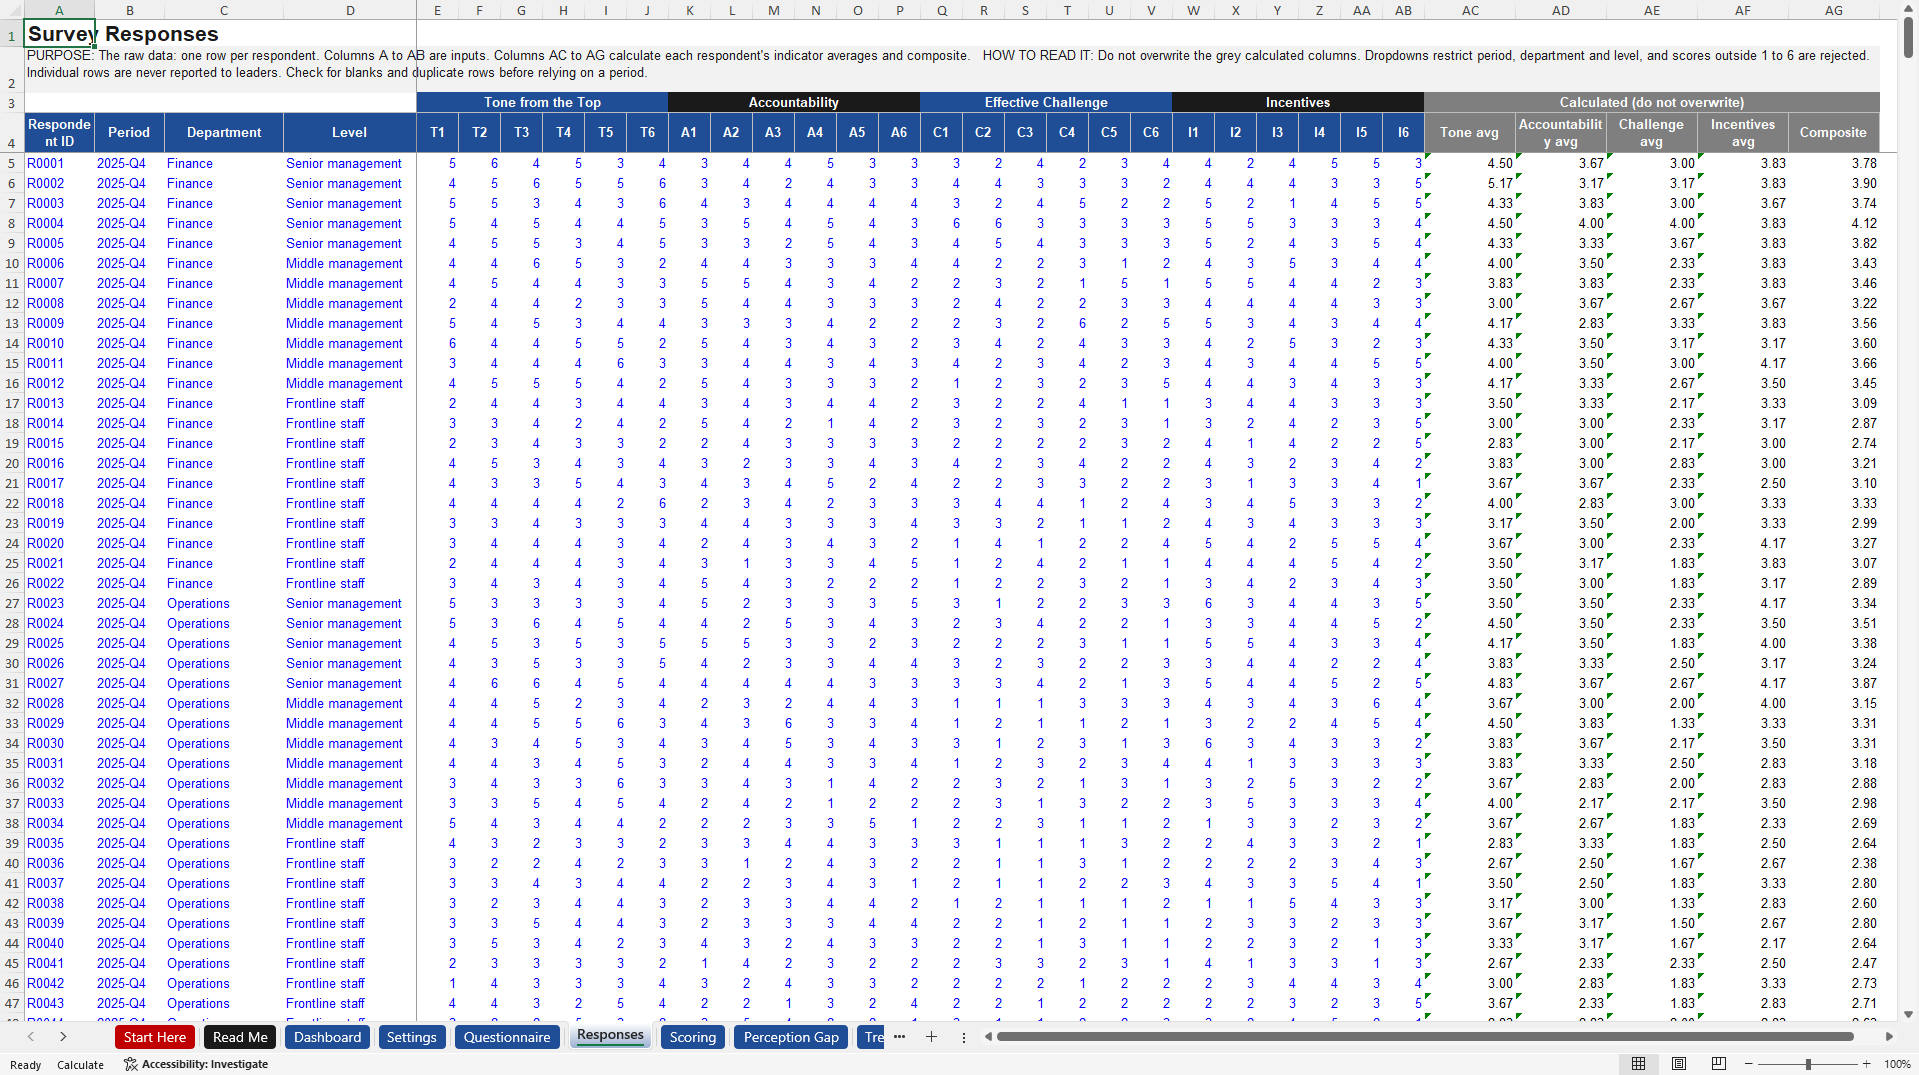Viewport: 1919px width, 1075px height.
Task: Select all cells via the corner box
Action: (11, 10)
